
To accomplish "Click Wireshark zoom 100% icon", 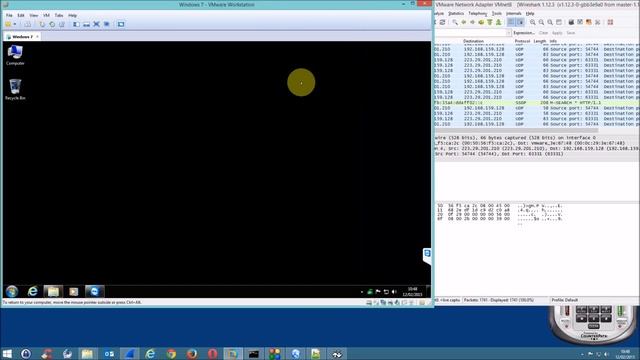I will 550,22.
